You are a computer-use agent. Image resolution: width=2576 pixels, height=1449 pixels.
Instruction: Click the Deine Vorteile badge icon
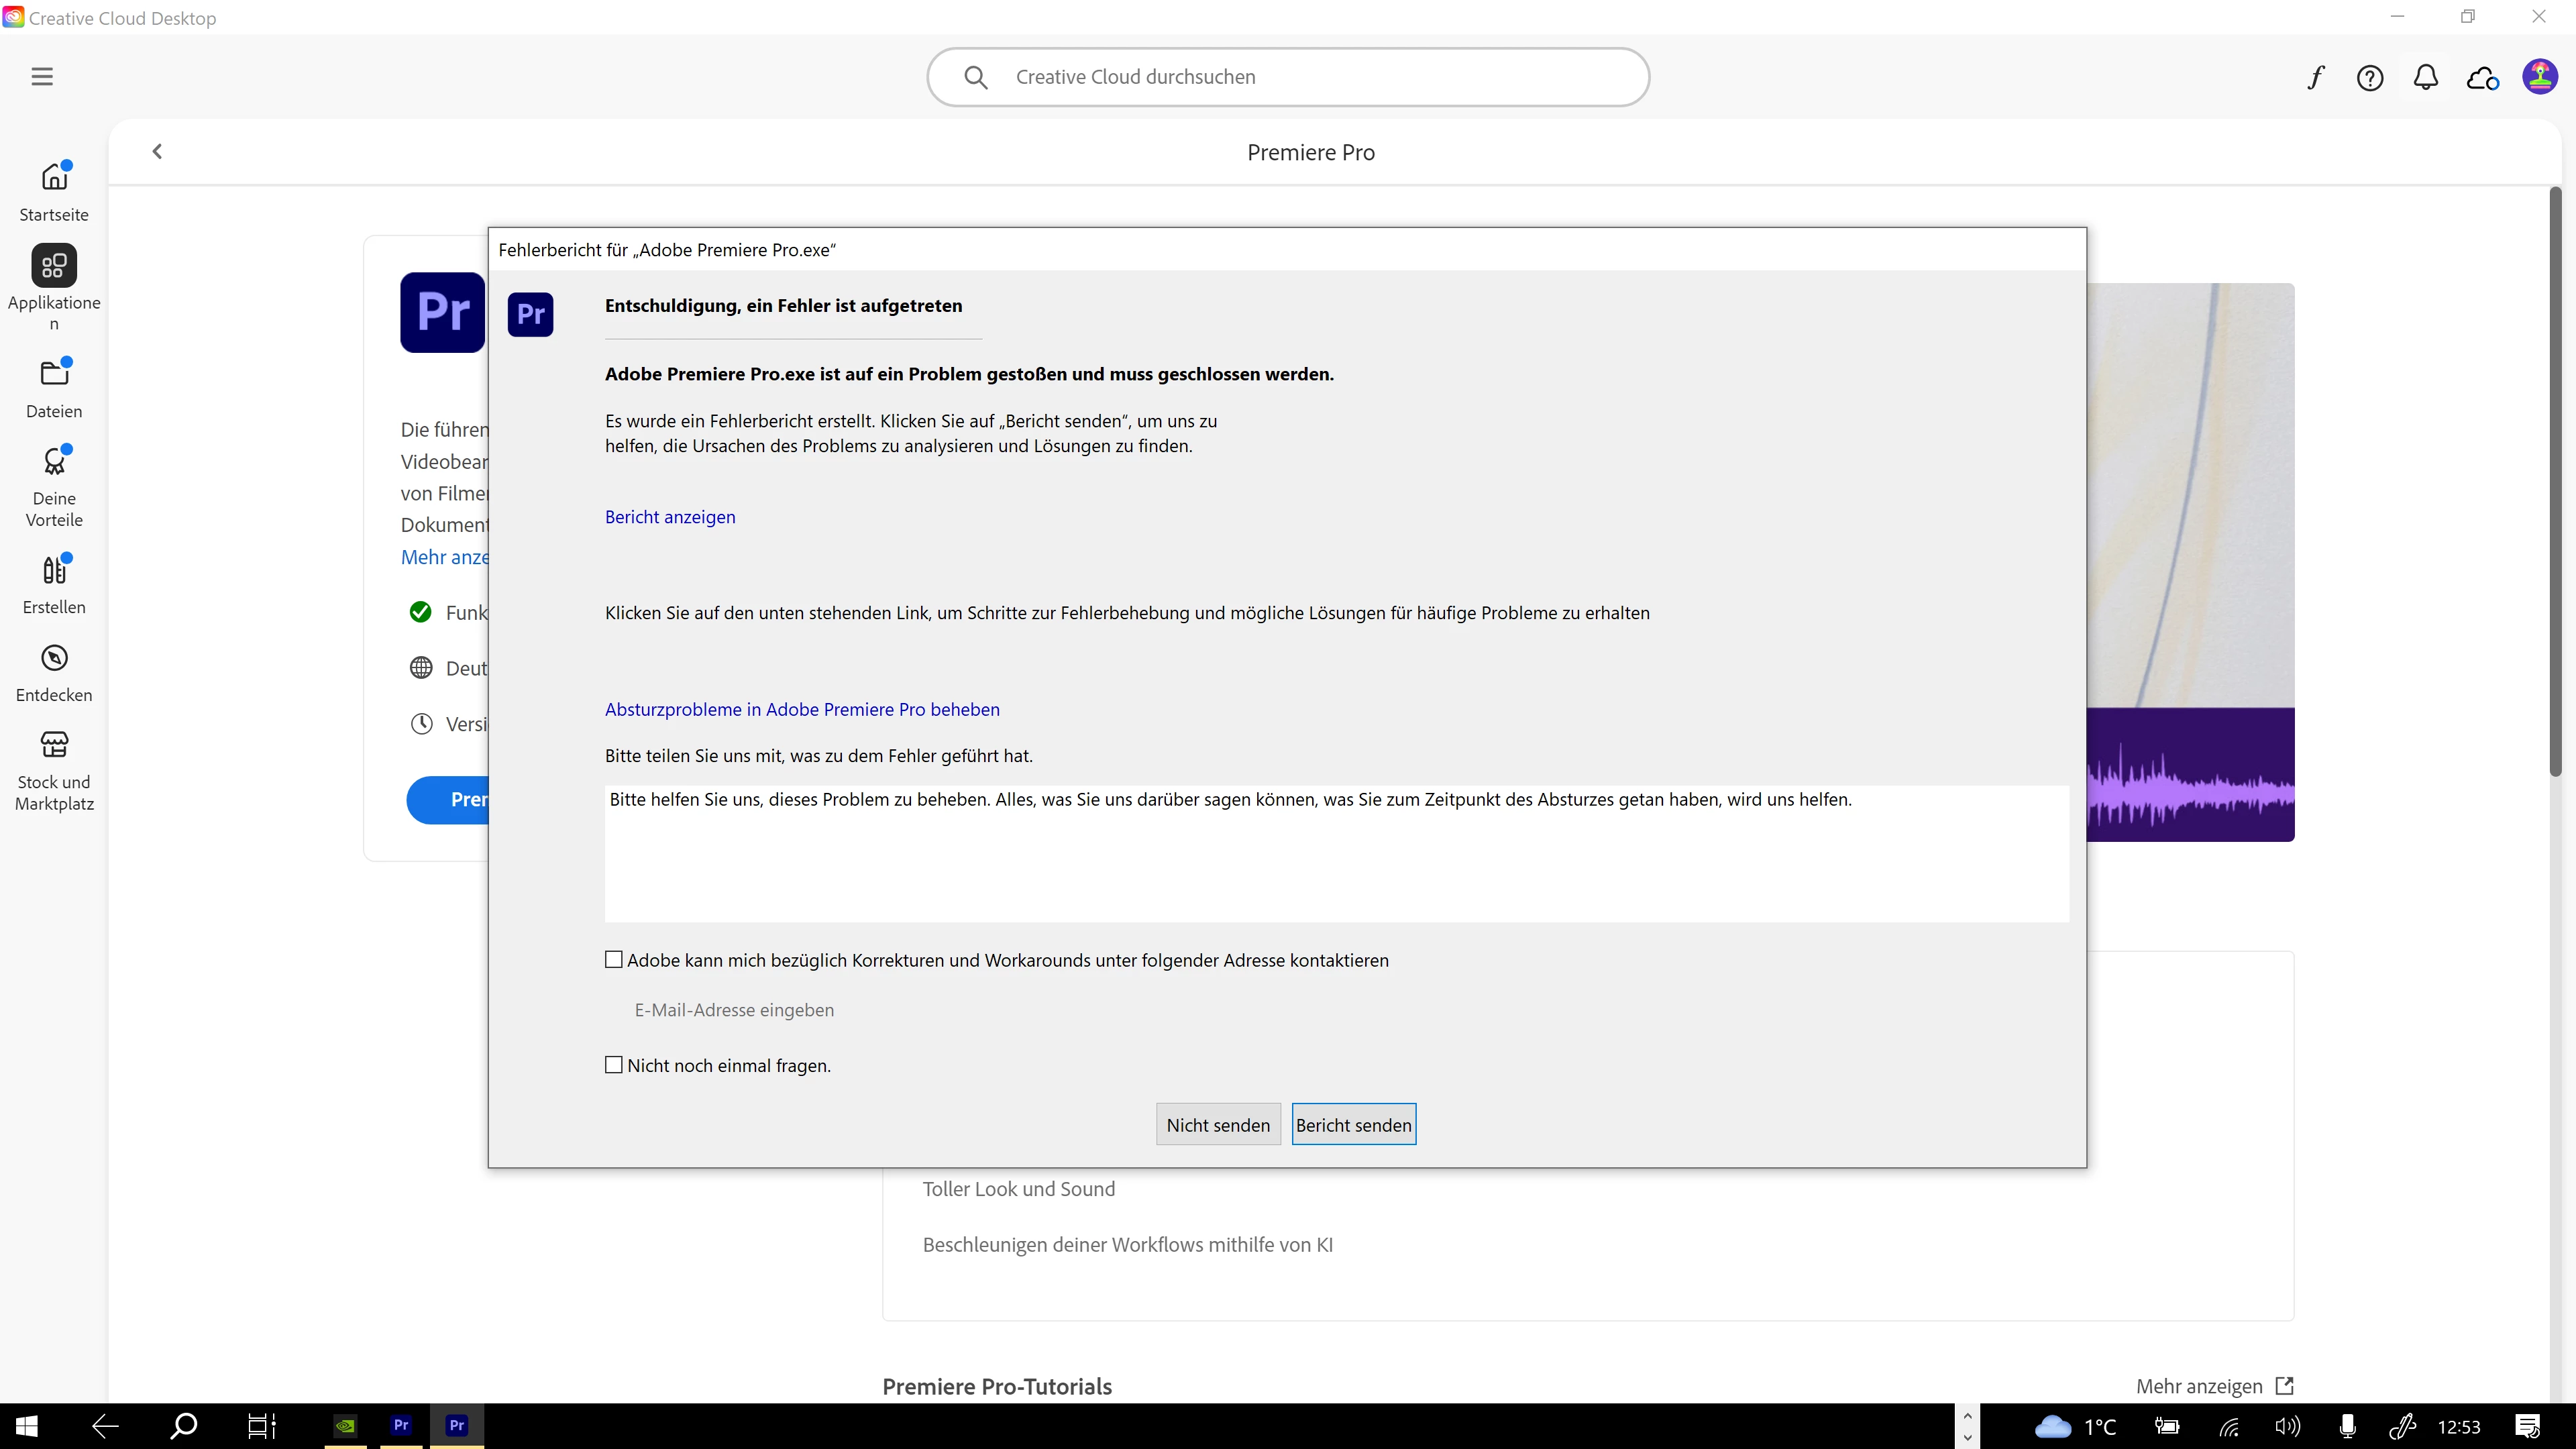pos(54,462)
